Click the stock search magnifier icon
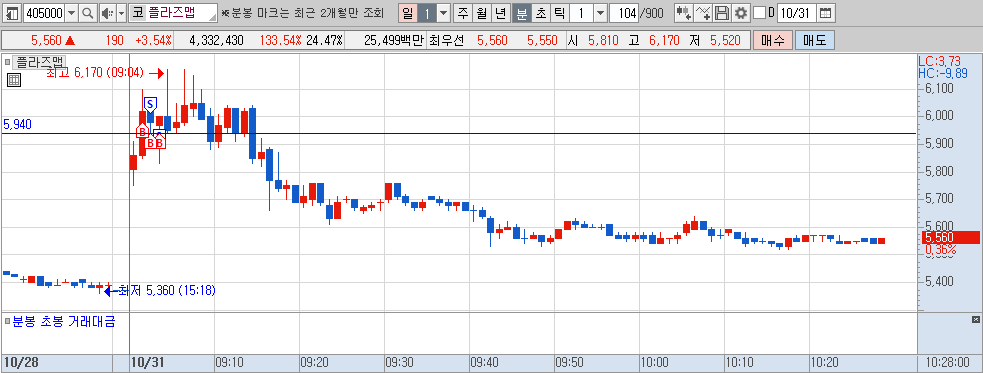The width and height of the screenshot is (983, 373). [88, 13]
